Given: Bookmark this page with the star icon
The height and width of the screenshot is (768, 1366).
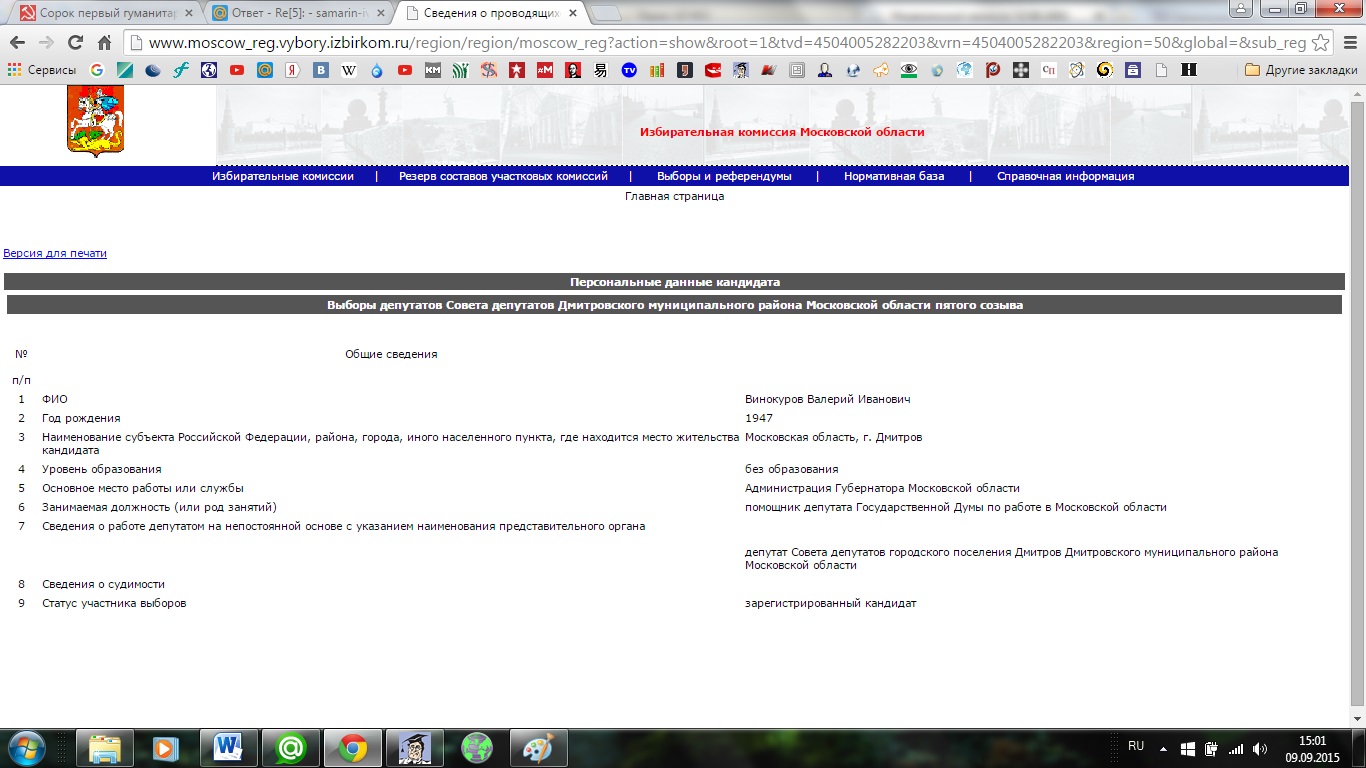Looking at the screenshot, I should 1321,43.
